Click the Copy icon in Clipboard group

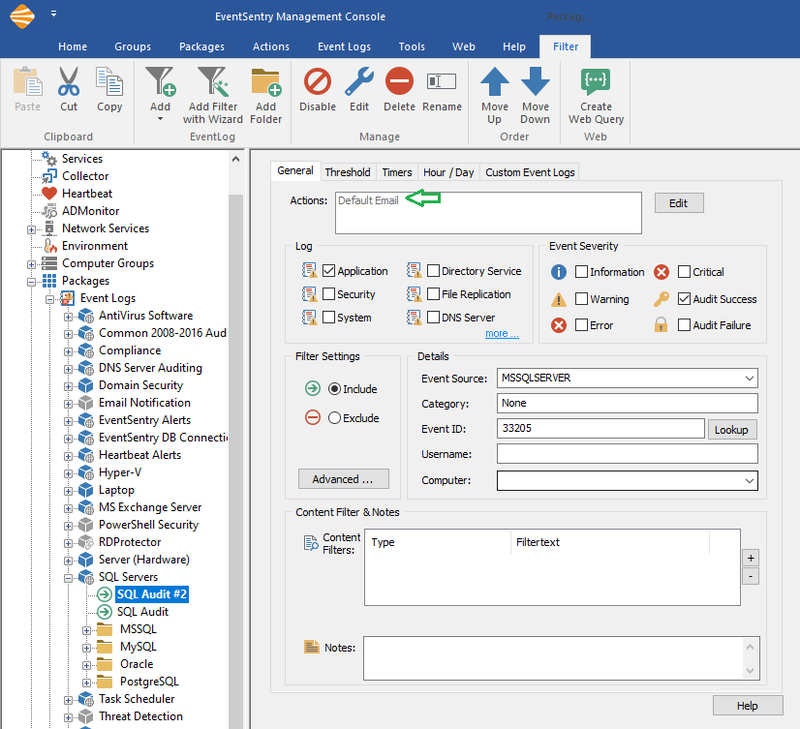click(109, 82)
